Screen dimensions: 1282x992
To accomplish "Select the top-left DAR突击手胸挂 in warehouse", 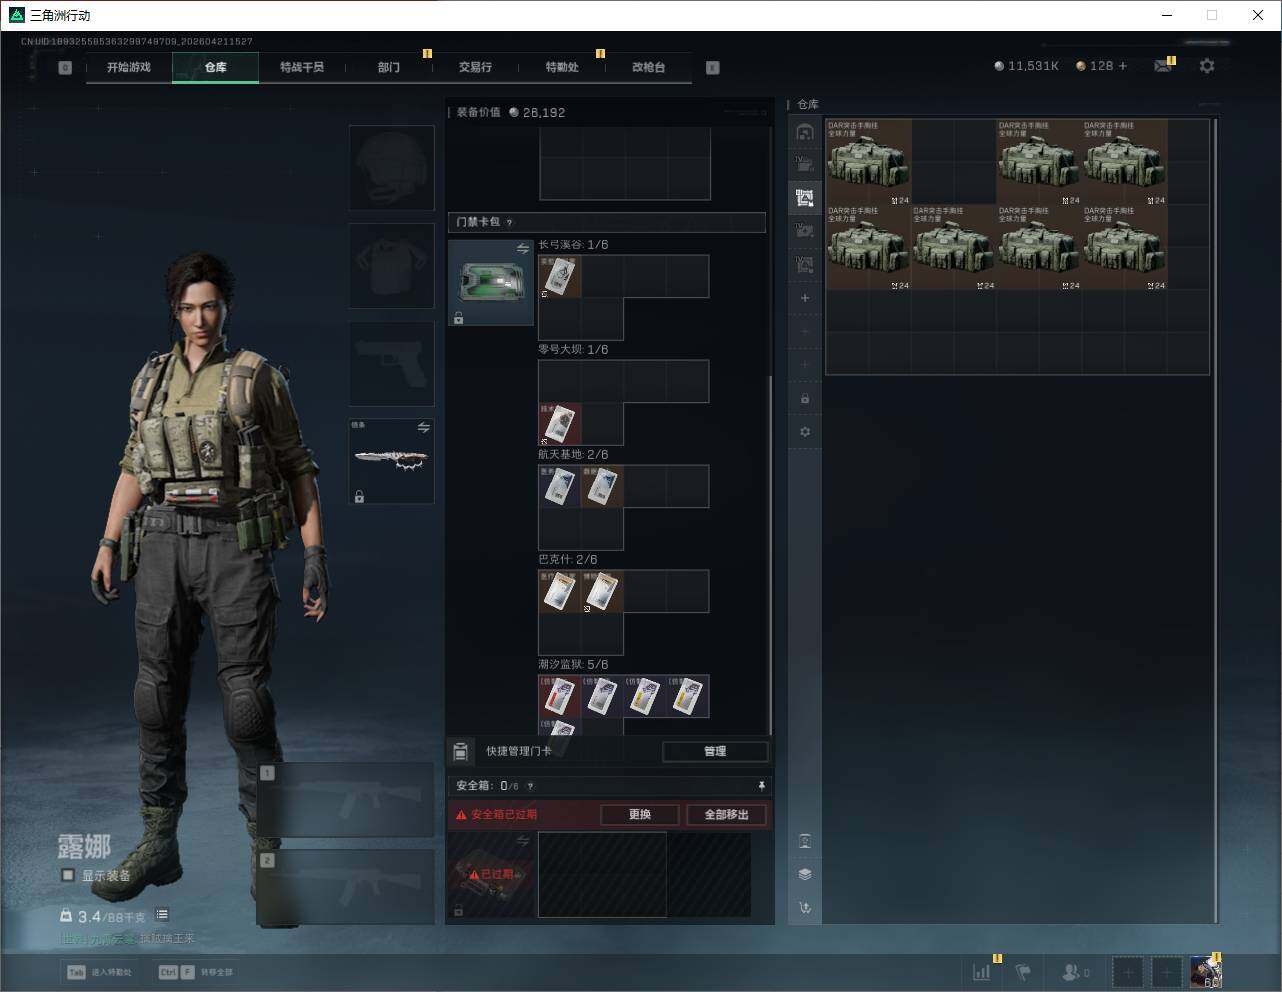I will point(868,162).
